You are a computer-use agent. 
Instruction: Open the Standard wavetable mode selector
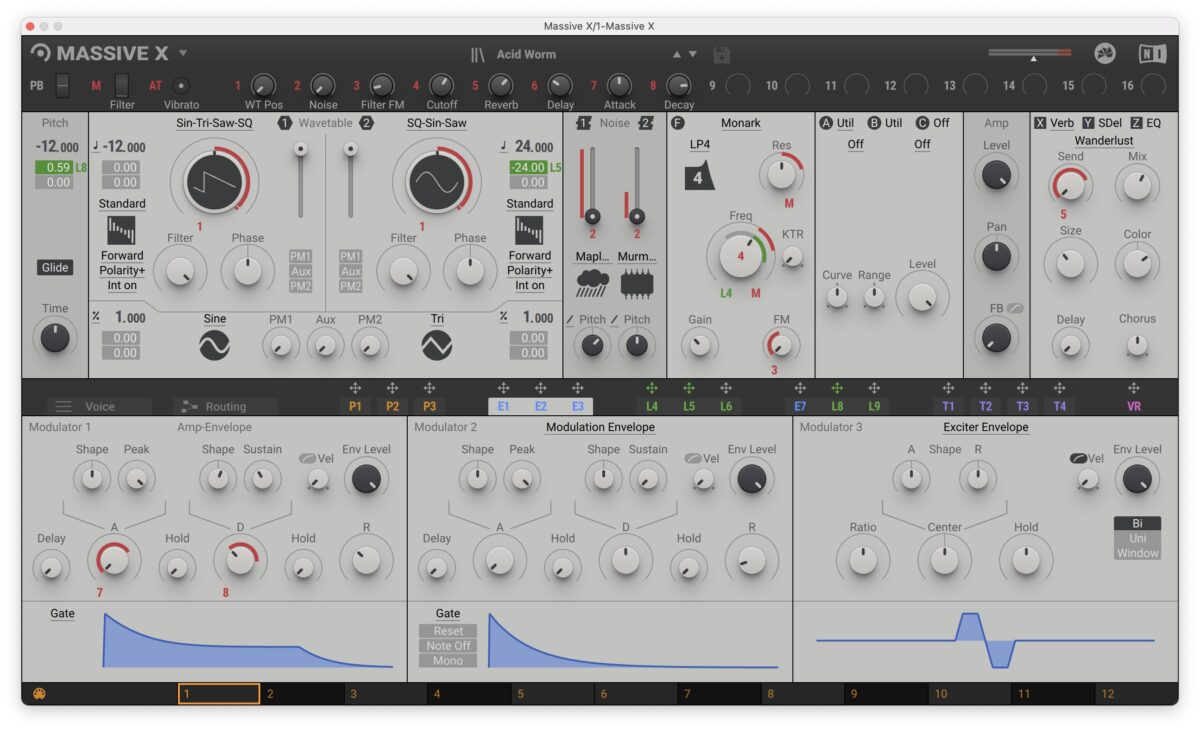tap(123, 203)
